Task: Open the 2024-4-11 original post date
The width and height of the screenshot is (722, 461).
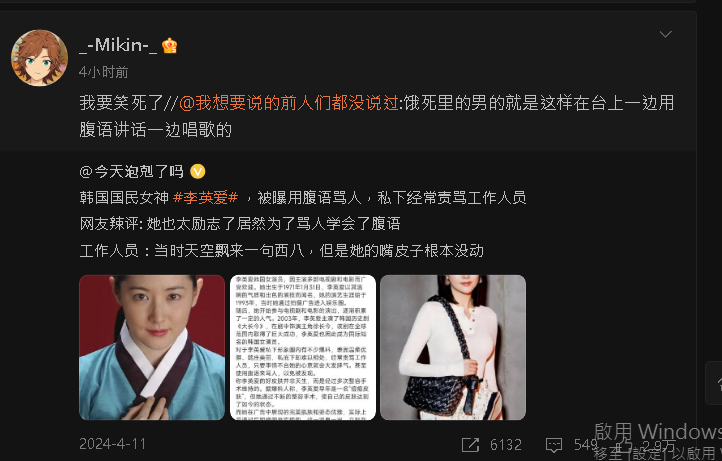Action: tap(113, 444)
